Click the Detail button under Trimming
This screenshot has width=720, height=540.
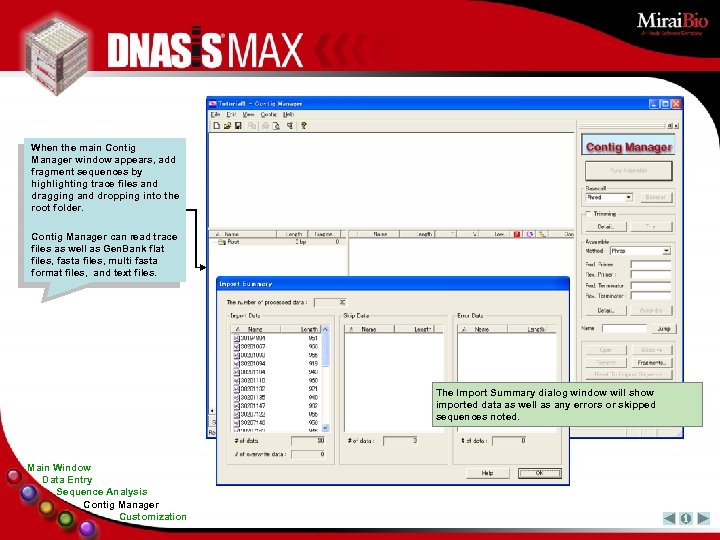pos(606,227)
